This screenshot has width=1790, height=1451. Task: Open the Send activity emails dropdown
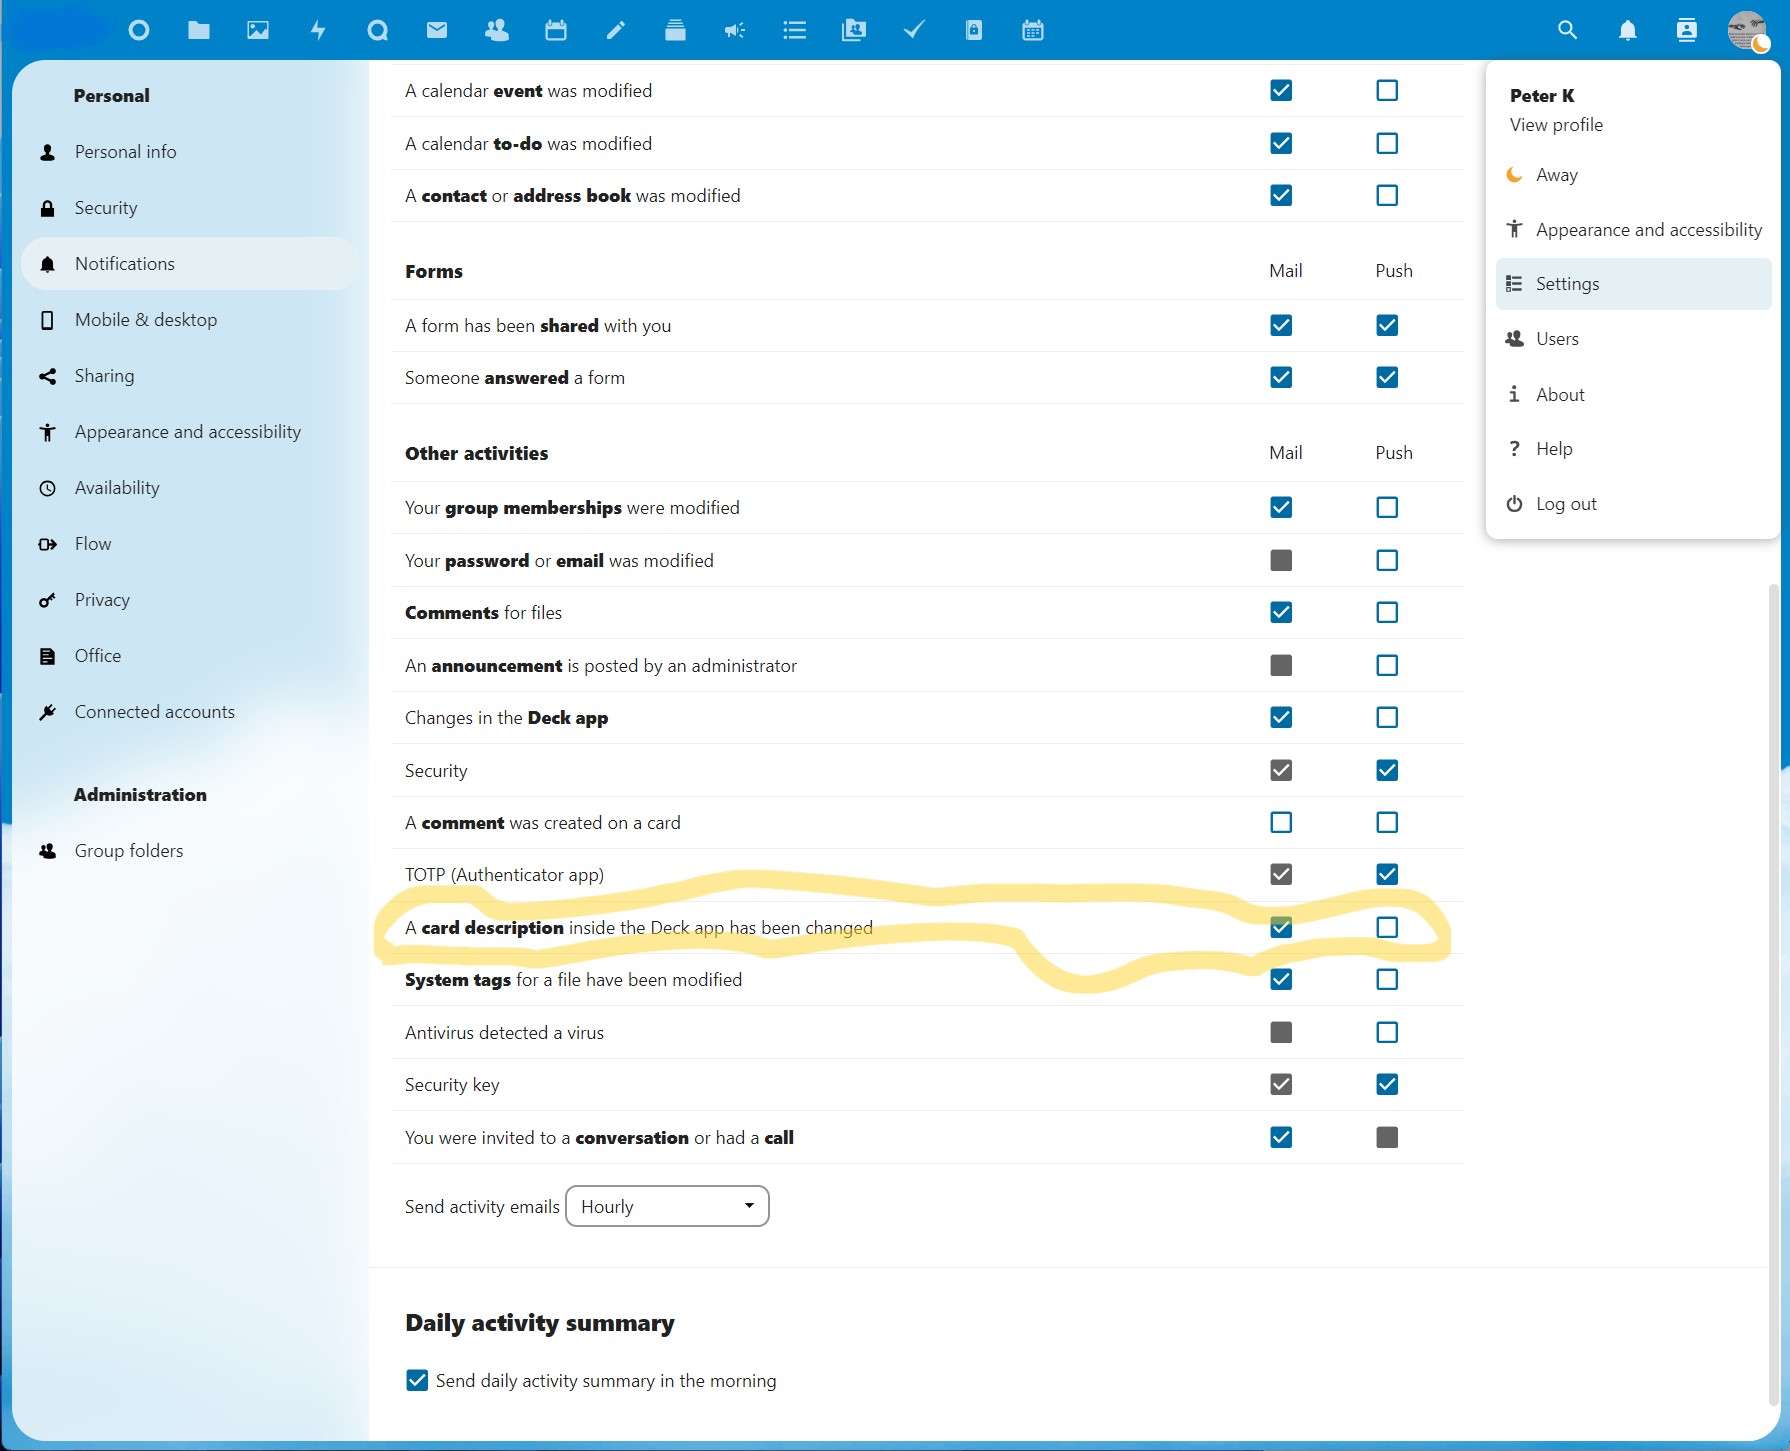[x=667, y=1206]
